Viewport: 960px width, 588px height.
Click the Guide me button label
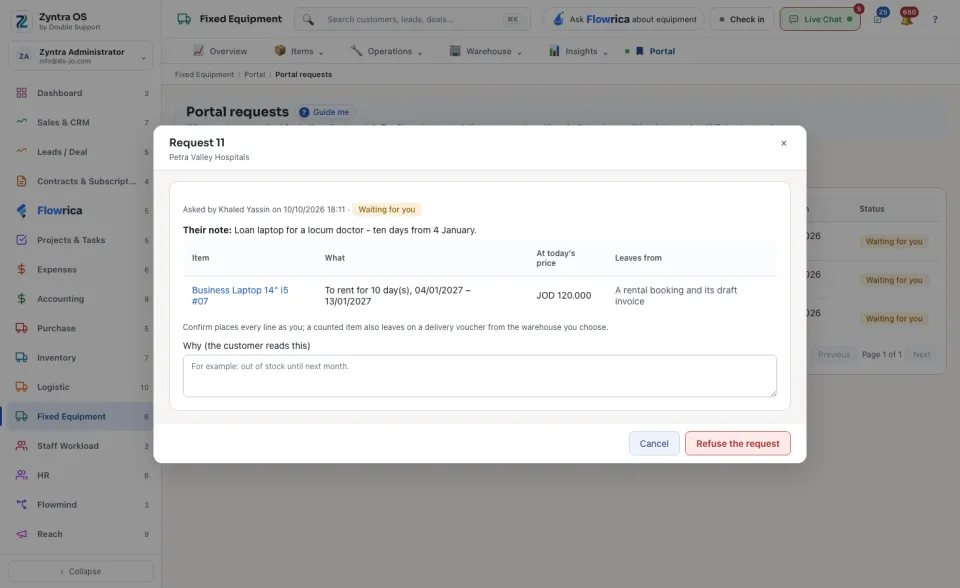[x=331, y=112]
